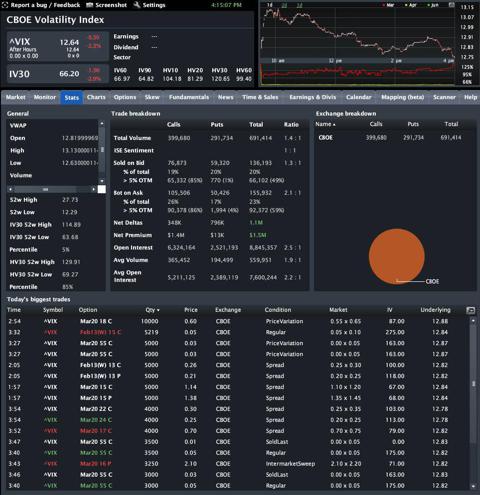This screenshot has height=495, width=480.
Task: Click the Screenshot text button
Action: pos(111,5)
